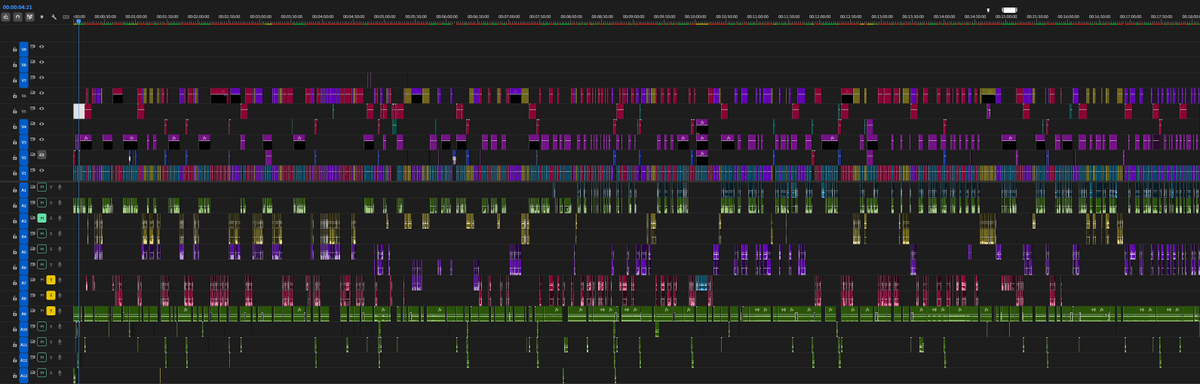This screenshot has height=384, width=1200.
Task: Toggle target for track V1 label
Action: point(23,172)
